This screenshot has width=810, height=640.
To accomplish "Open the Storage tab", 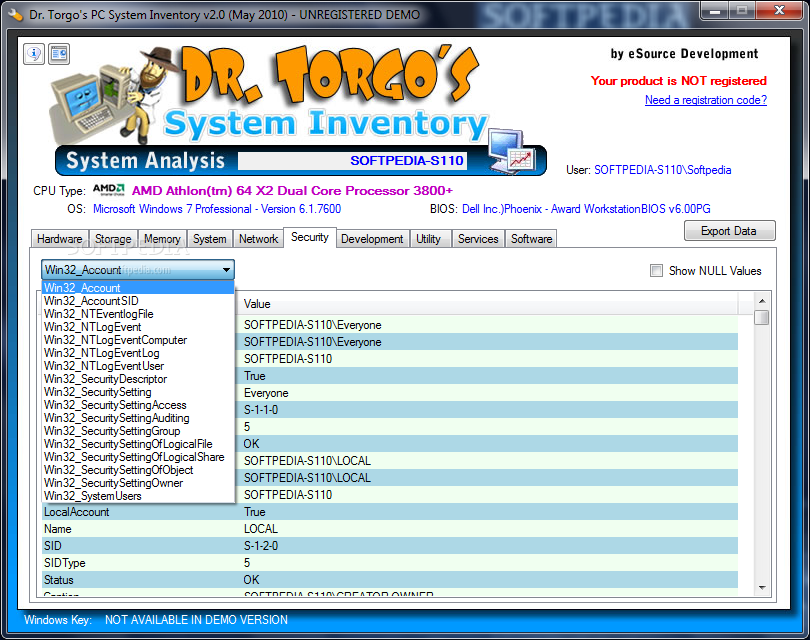I will [x=113, y=239].
